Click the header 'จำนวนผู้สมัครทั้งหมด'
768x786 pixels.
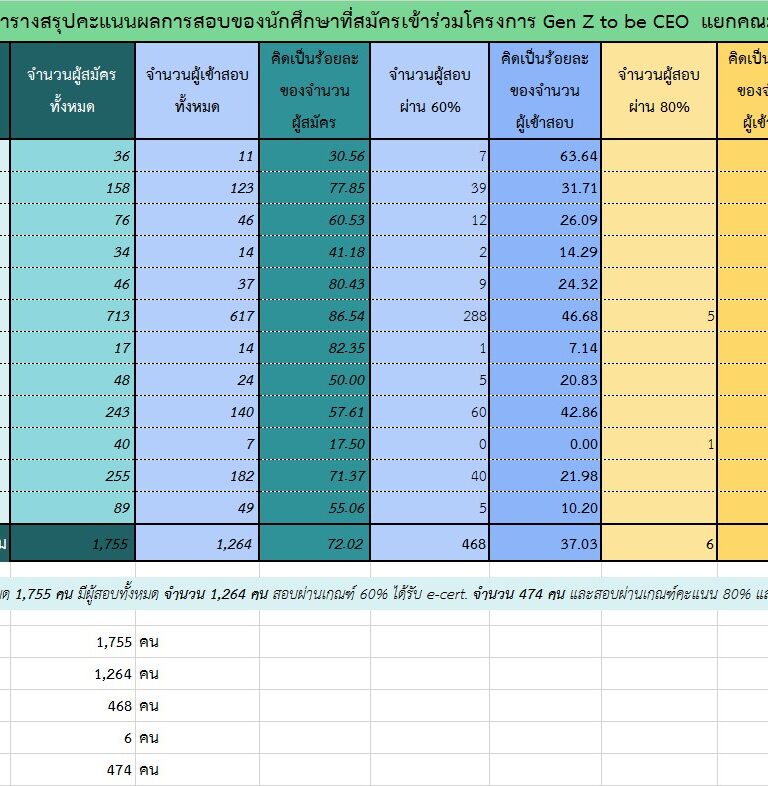pos(72,91)
